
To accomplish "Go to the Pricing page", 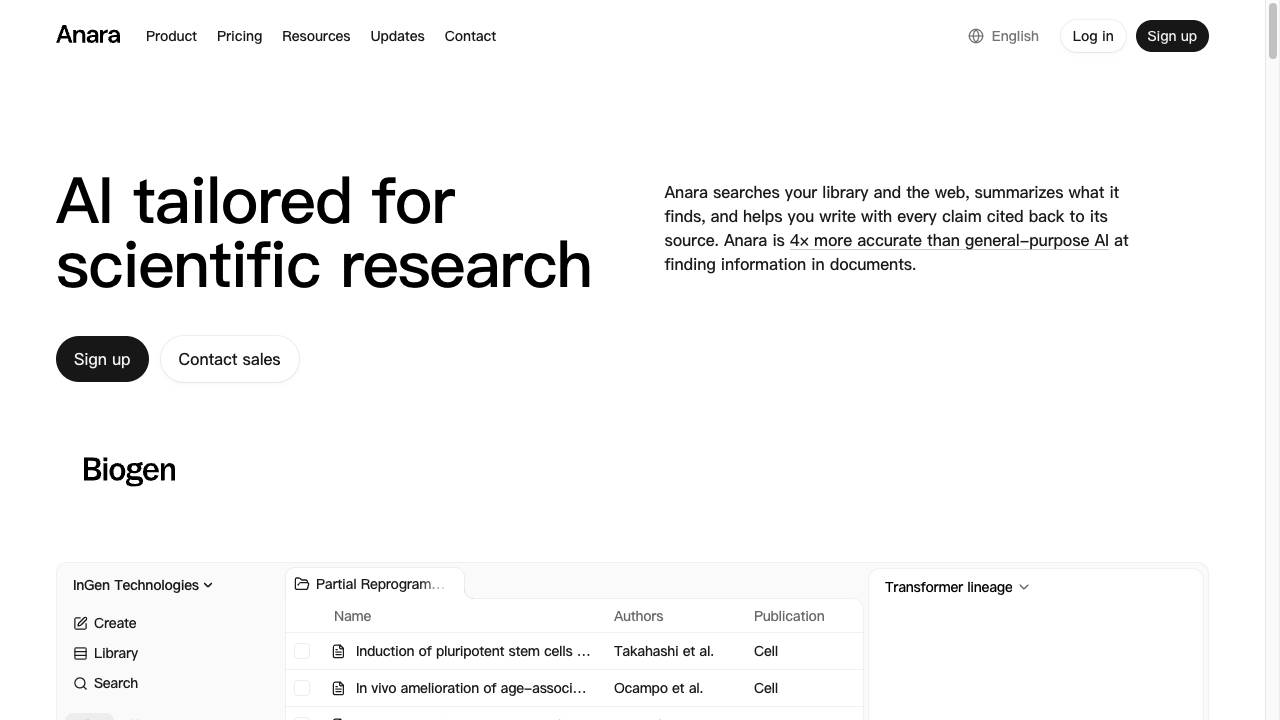I will click(239, 36).
